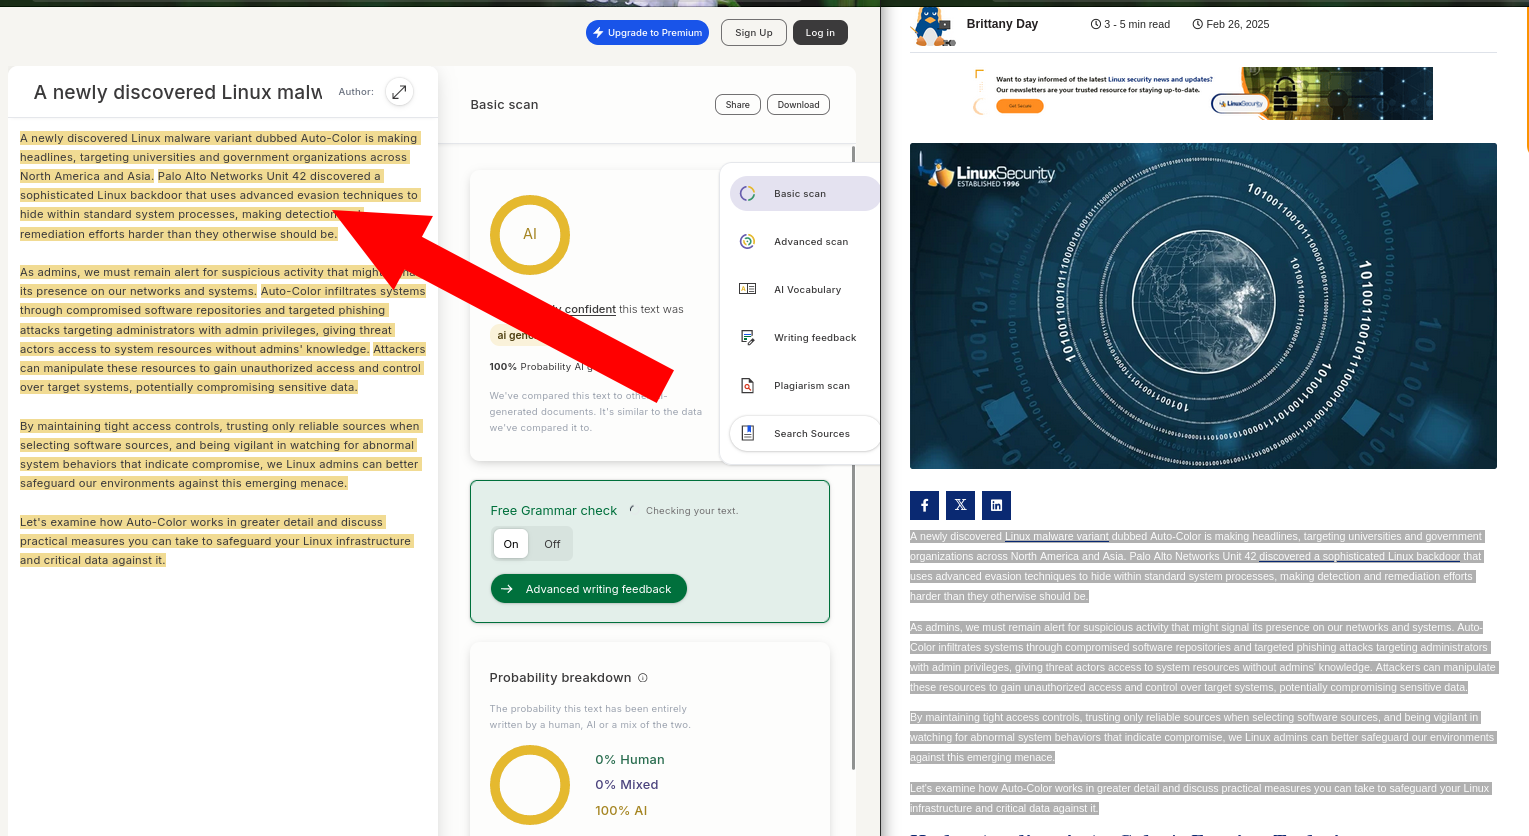This screenshot has width=1529, height=836.
Task: Click the AI Vocabulary book icon
Action: 747,289
